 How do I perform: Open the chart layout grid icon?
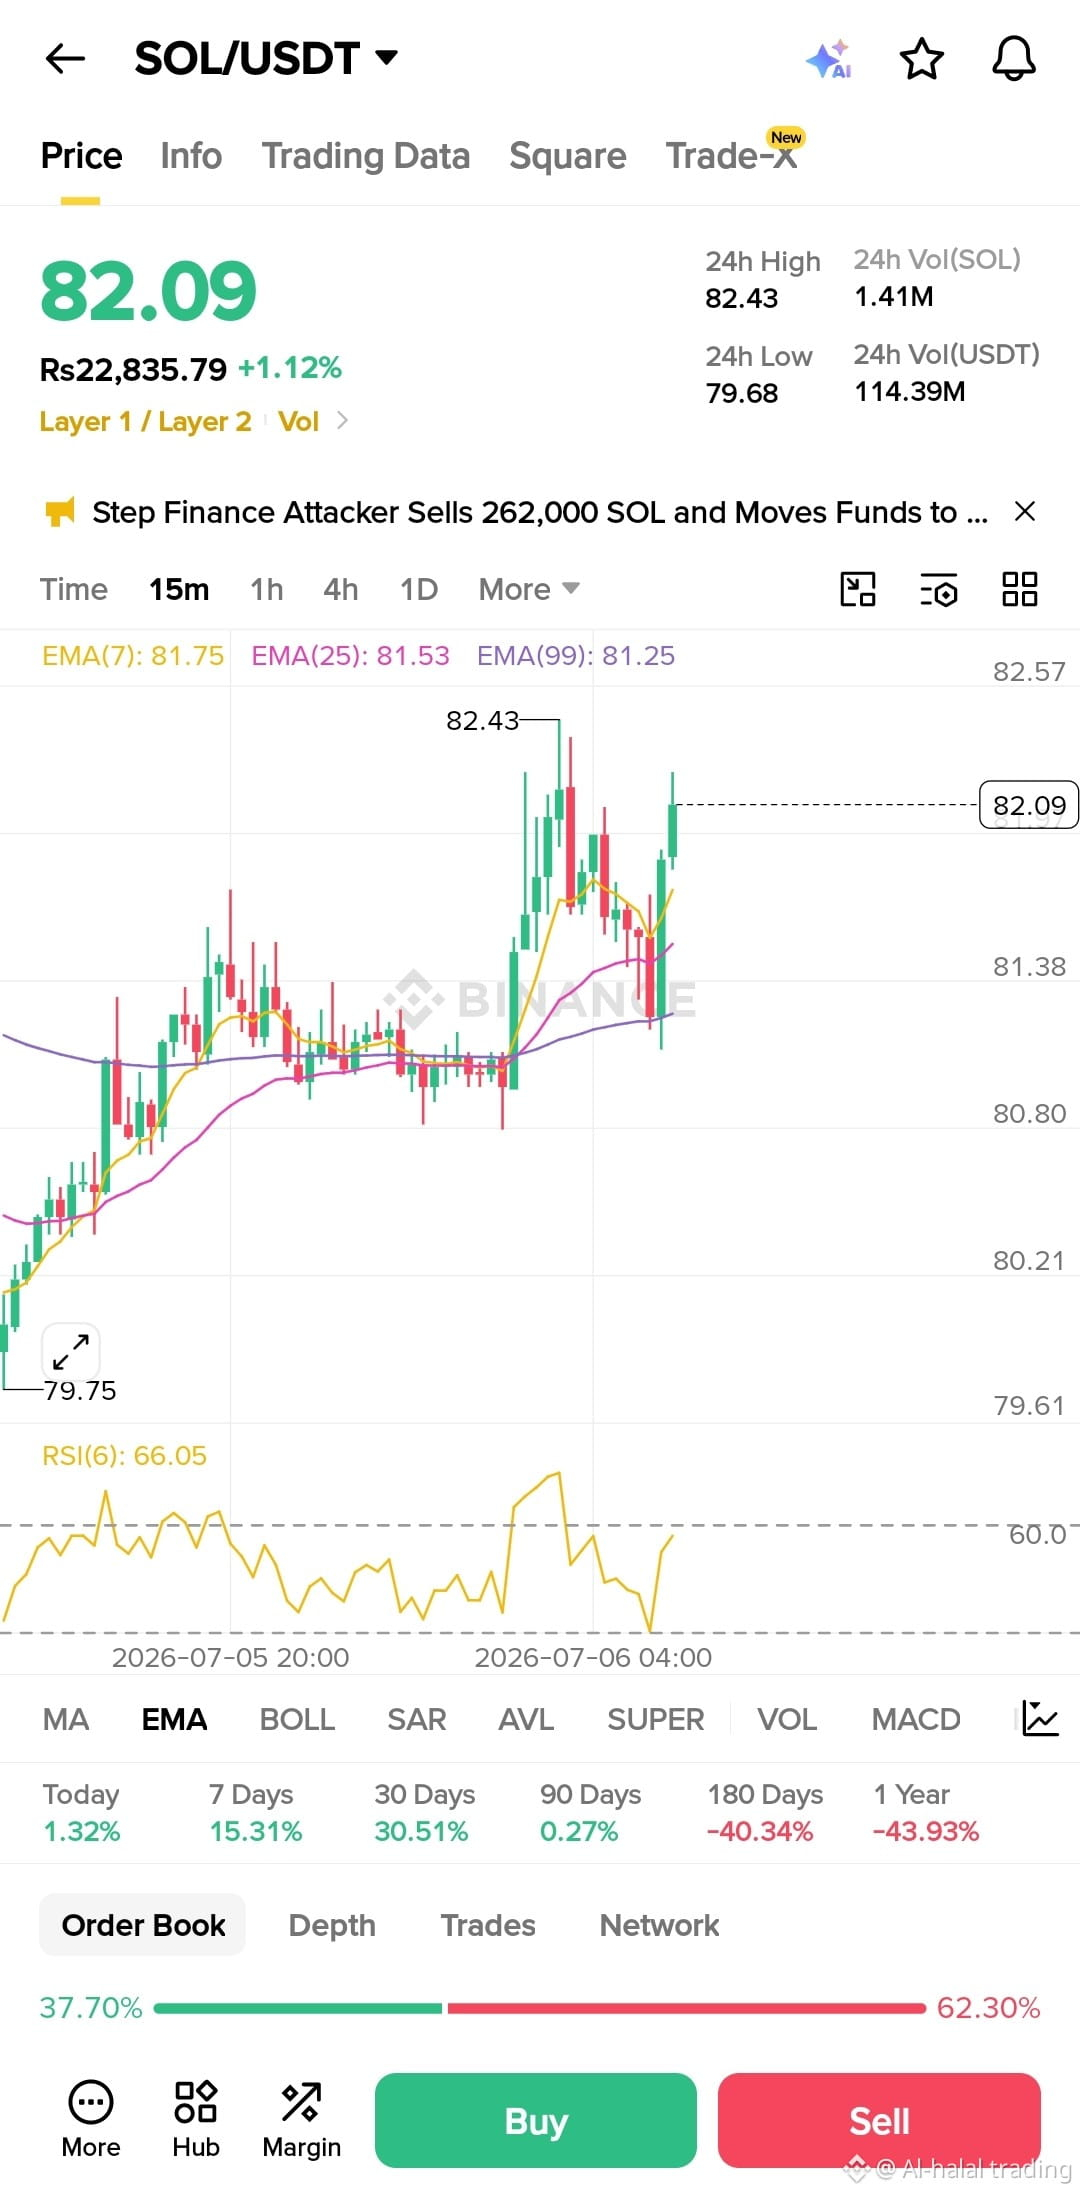coord(1019,589)
